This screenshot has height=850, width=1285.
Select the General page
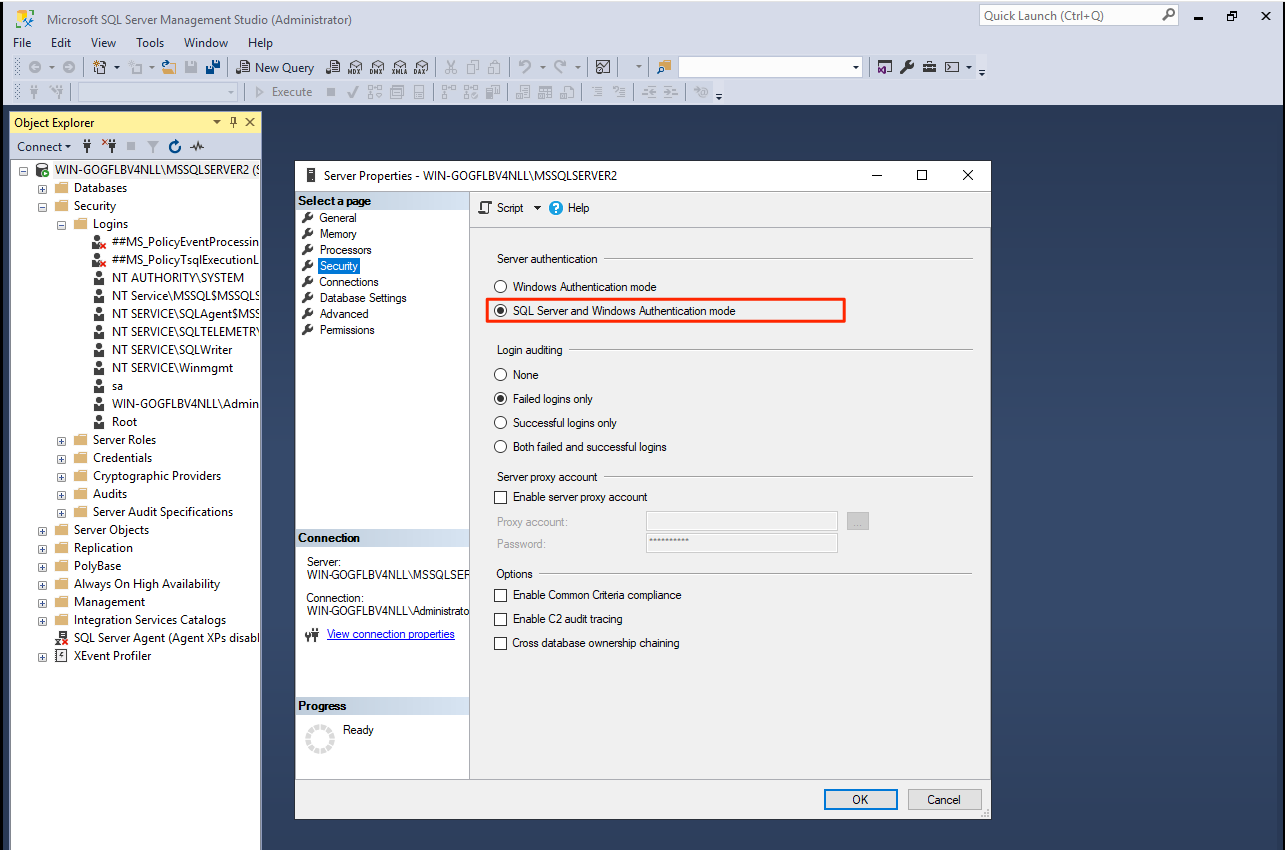pos(338,218)
